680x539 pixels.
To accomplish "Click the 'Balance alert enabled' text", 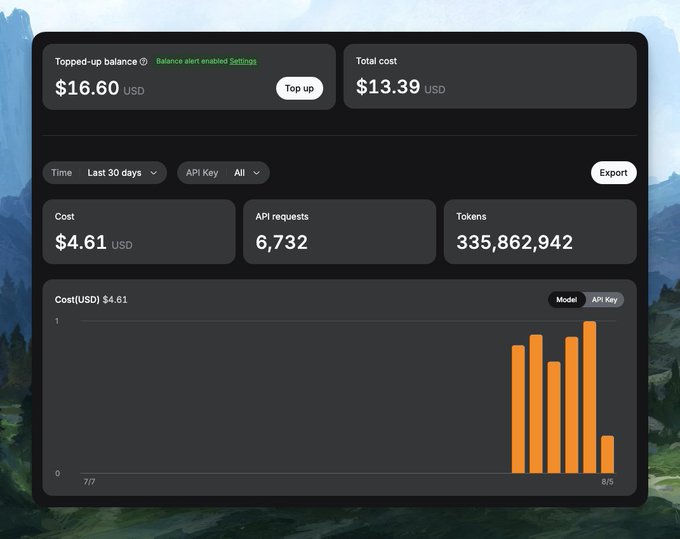I will click(192, 61).
